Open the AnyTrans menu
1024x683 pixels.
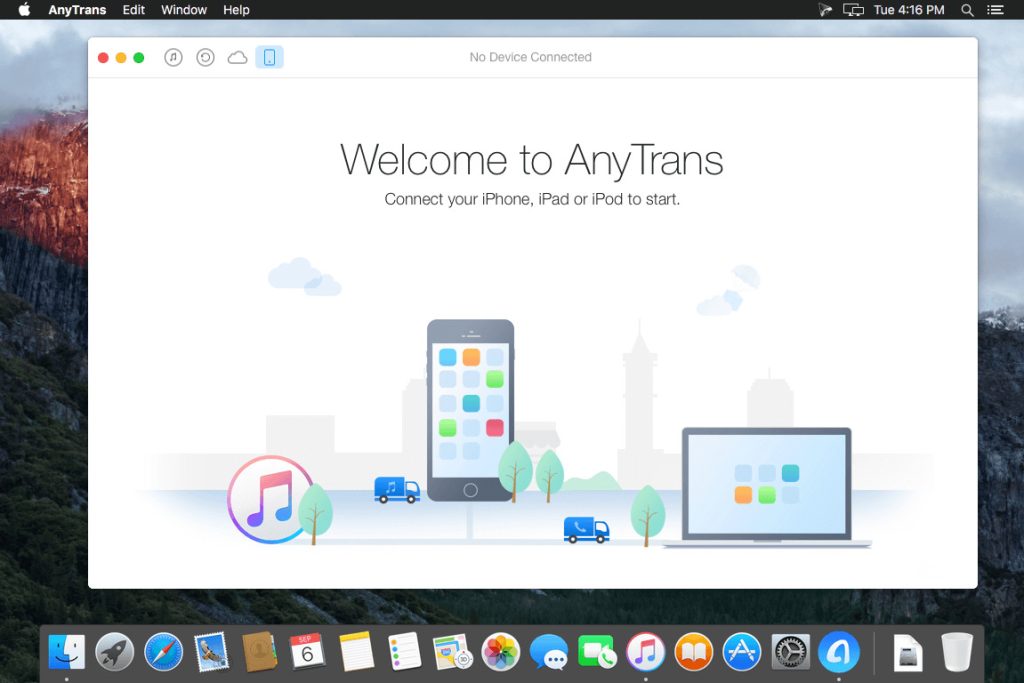pos(77,10)
